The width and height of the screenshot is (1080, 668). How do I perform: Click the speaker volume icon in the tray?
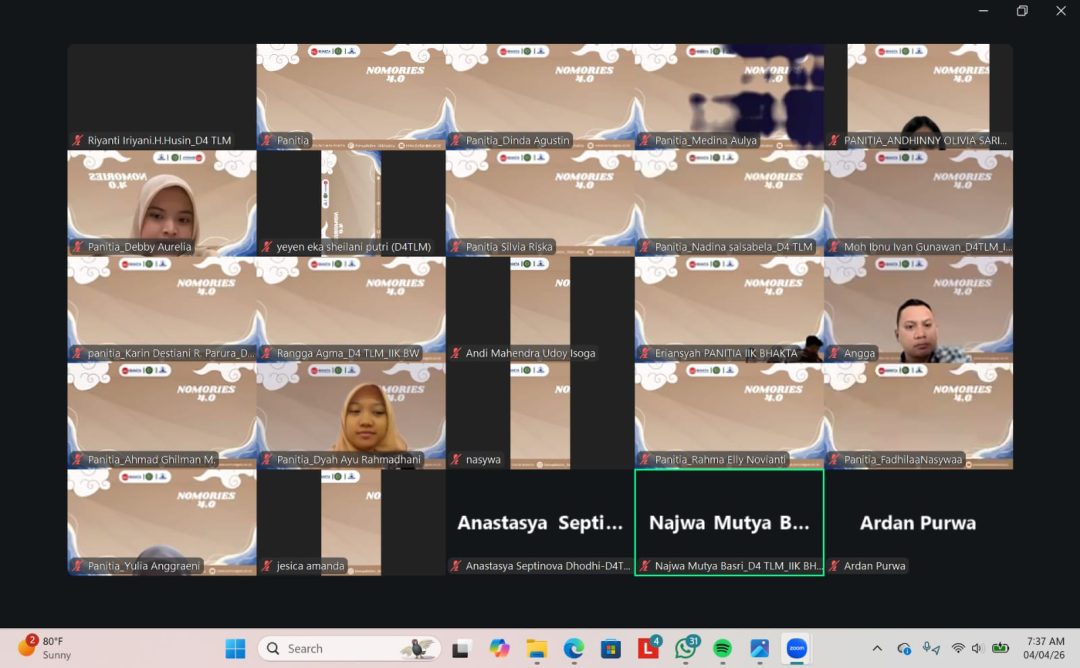click(977, 648)
